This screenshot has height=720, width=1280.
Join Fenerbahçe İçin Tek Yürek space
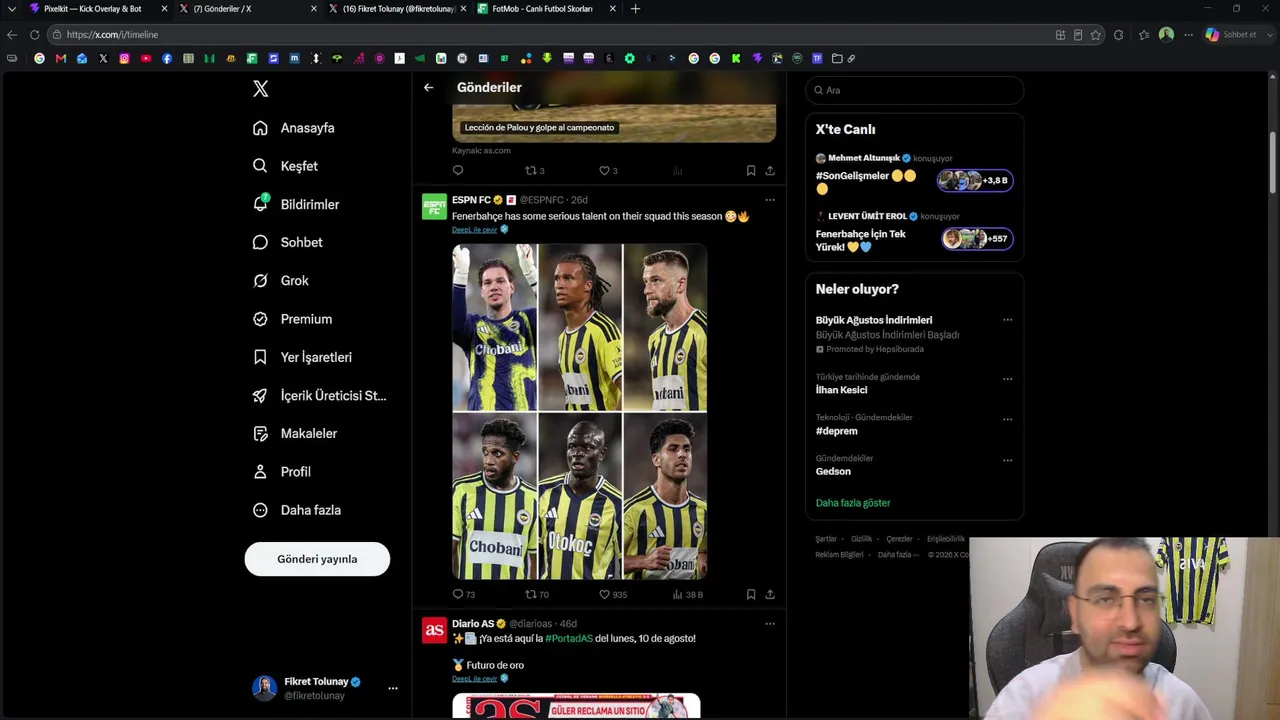click(977, 238)
